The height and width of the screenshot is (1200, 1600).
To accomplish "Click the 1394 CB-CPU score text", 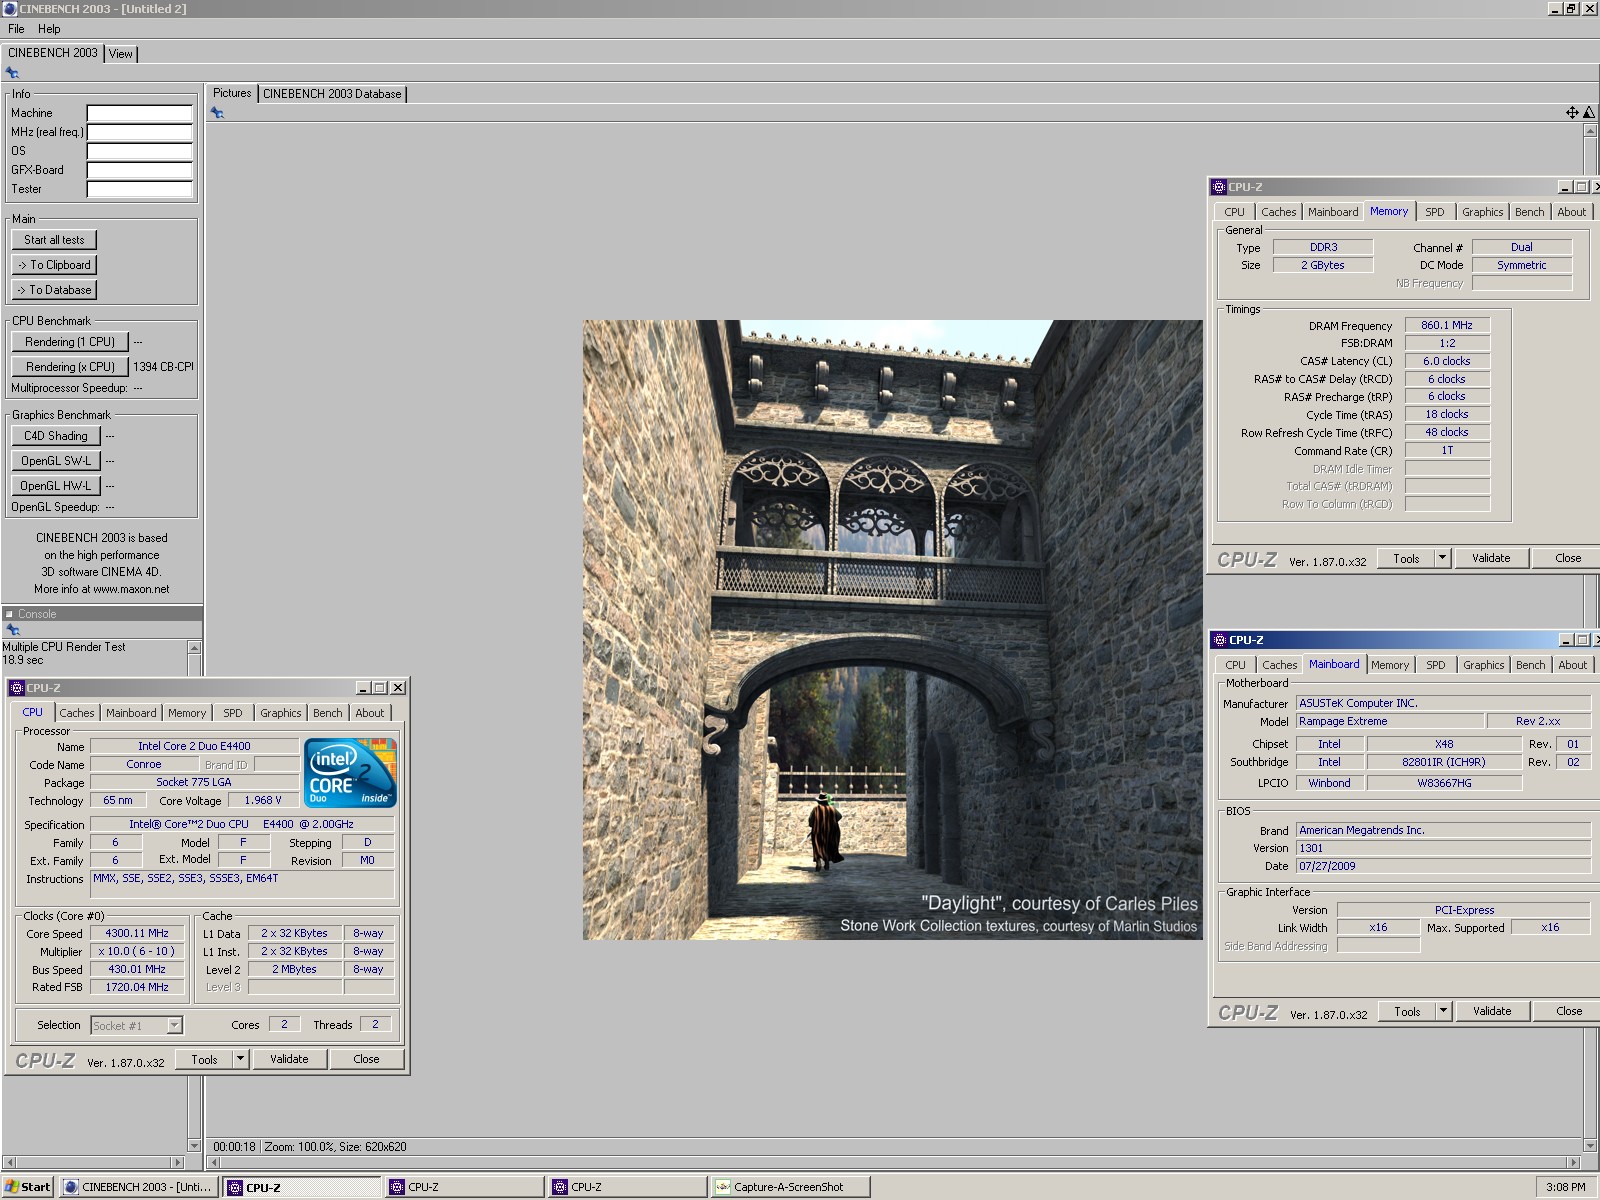I will [x=163, y=367].
